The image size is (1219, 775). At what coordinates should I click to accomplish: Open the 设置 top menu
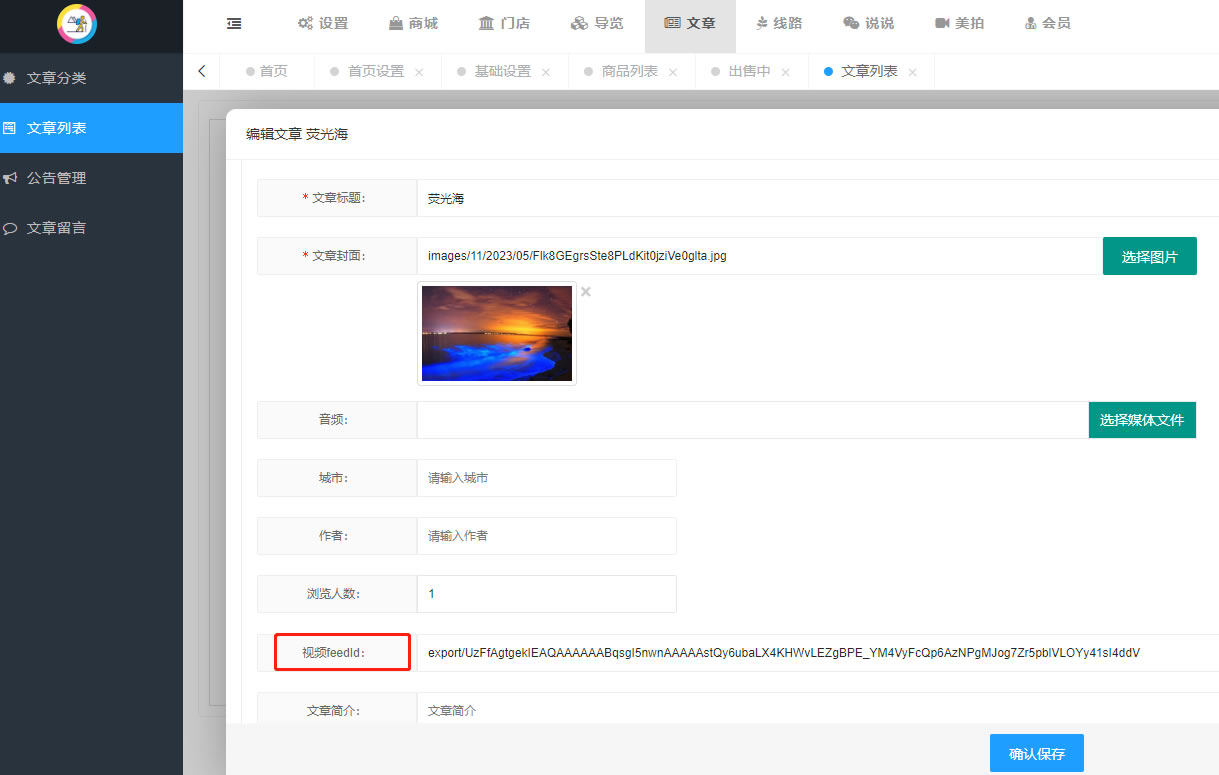click(x=323, y=23)
